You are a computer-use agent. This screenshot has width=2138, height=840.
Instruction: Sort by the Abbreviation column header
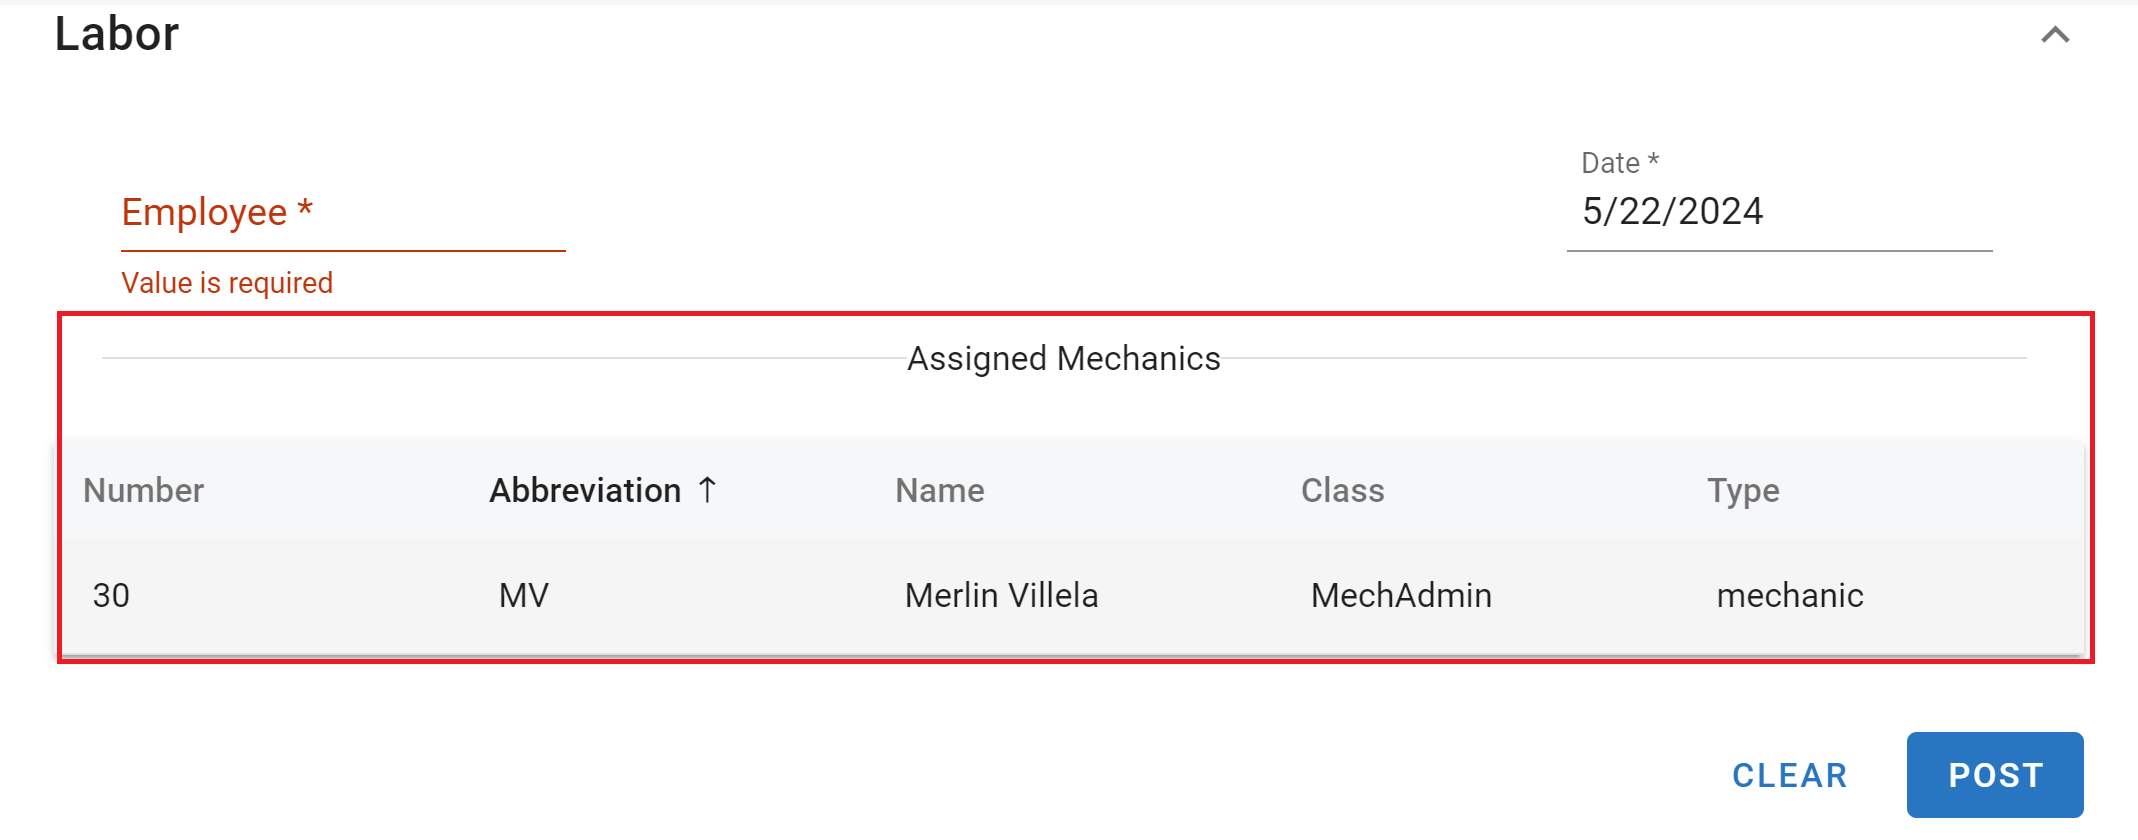pyautogui.click(x=585, y=491)
